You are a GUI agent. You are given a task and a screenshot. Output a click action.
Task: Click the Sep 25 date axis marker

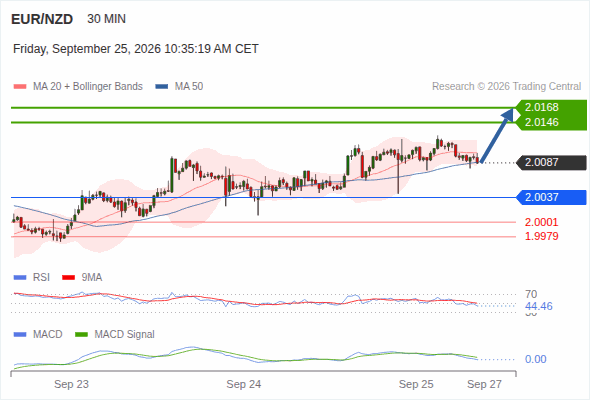click(416, 384)
